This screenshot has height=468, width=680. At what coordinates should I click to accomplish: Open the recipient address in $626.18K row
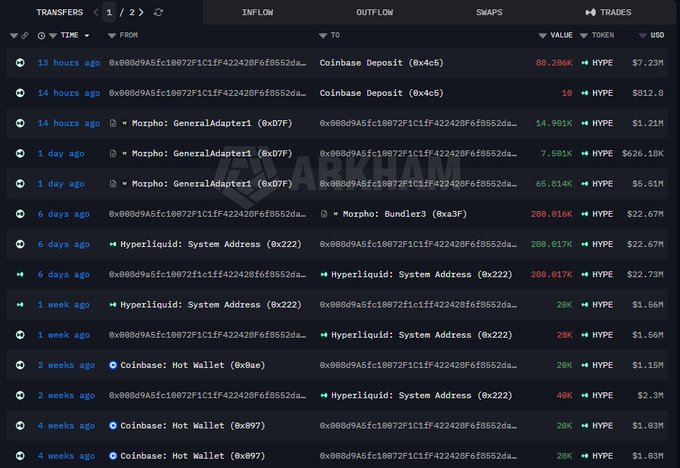418,154
